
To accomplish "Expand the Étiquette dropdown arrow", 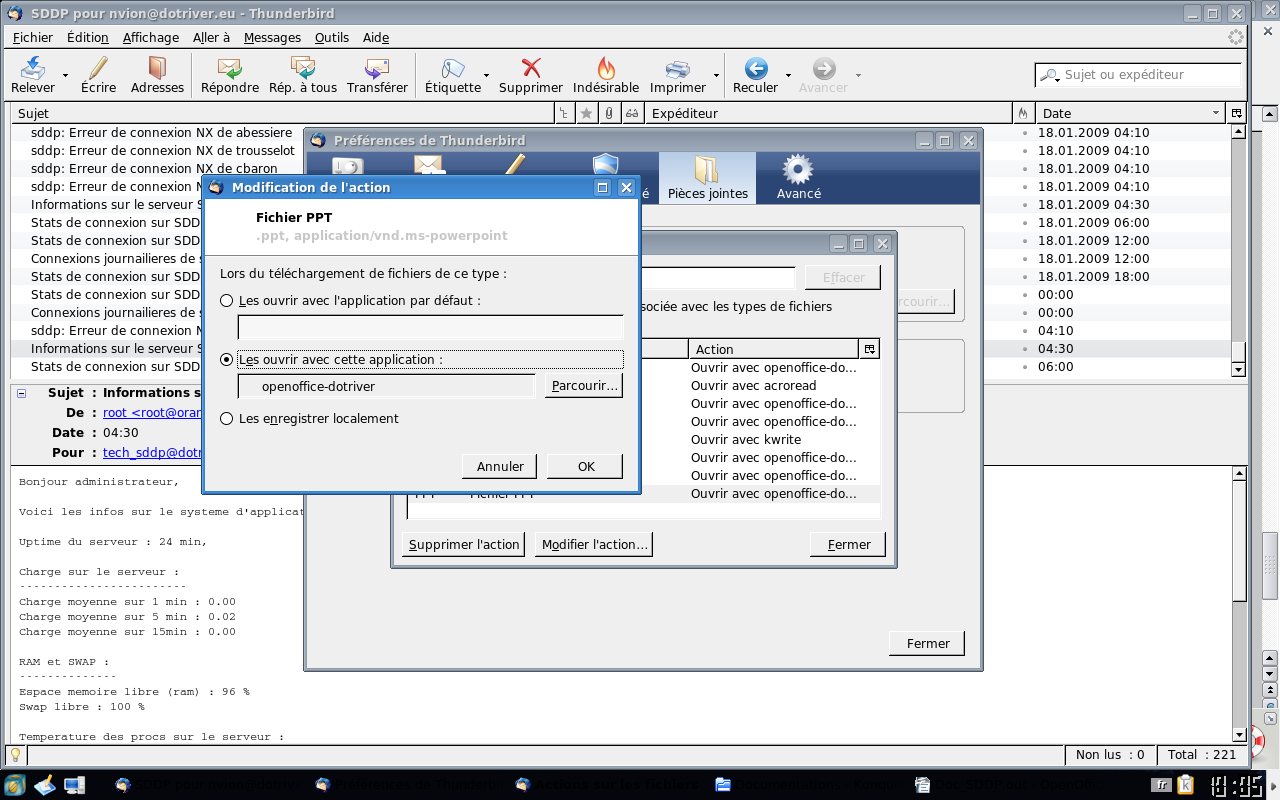I will point(487,75).
